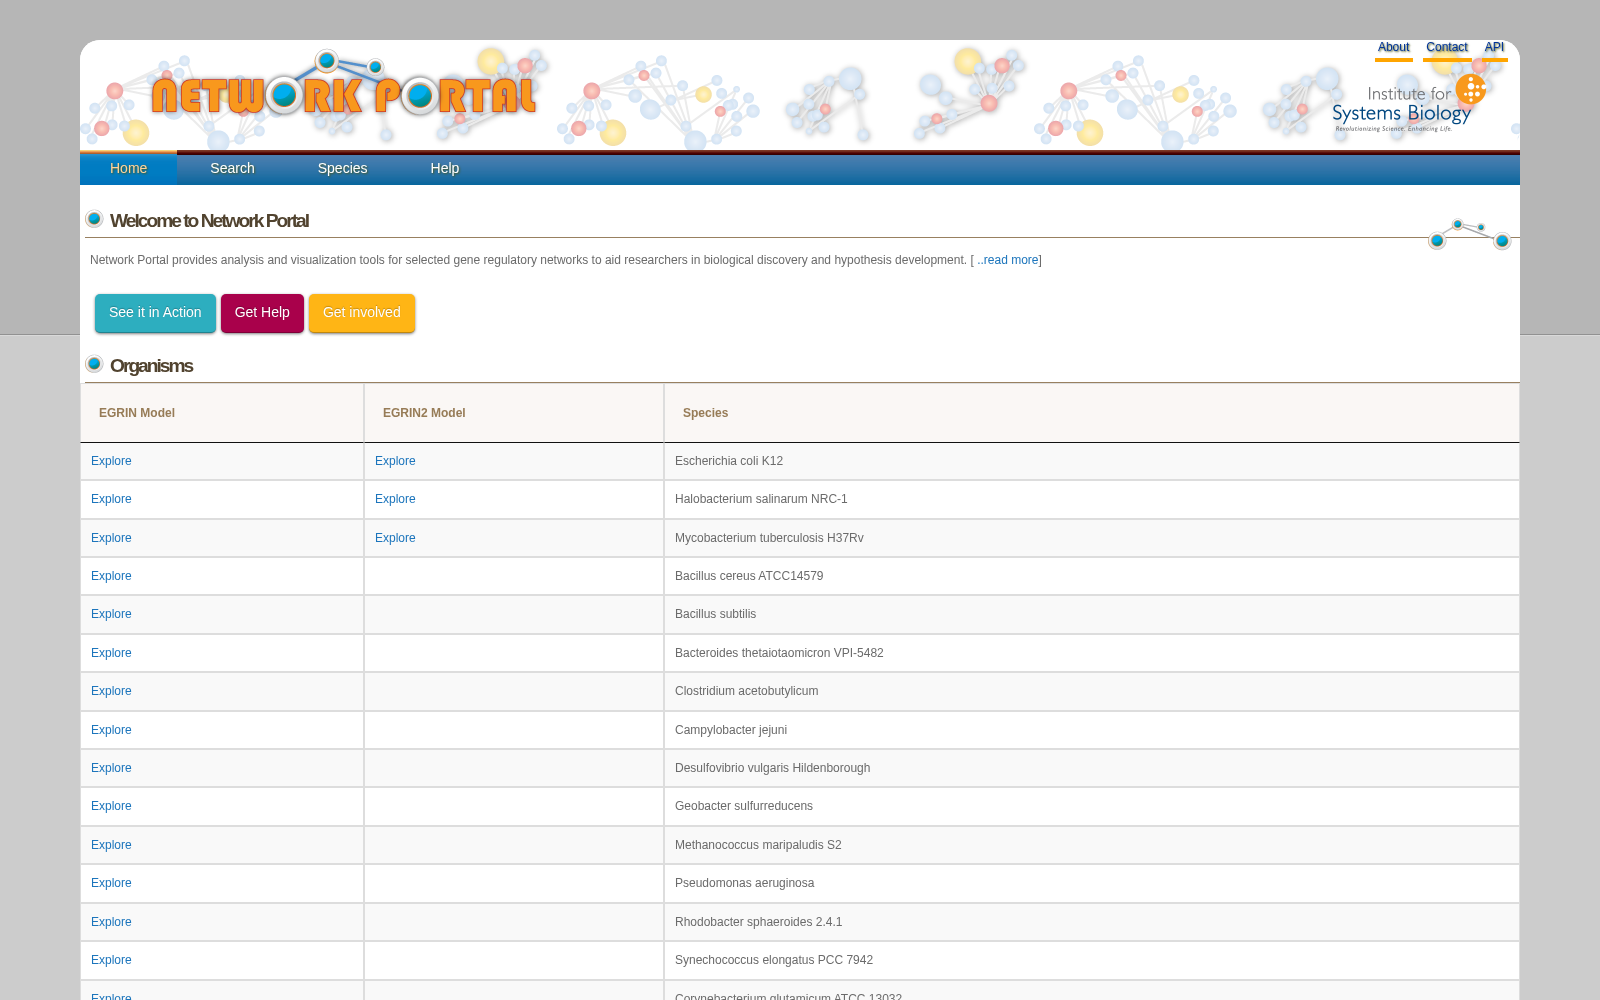Explore EGRIN model for Escherichia coli K12
The height and width of the screenshot is (1000, 1600).
pos(111,461)
